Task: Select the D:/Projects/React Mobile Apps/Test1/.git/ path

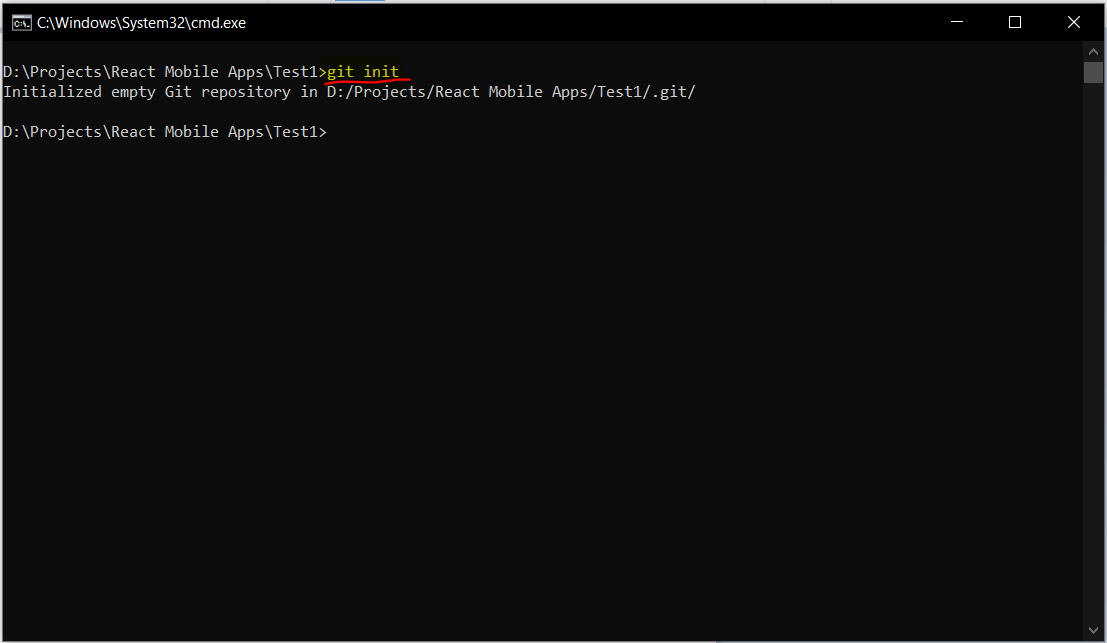Action: coord(510,91)
